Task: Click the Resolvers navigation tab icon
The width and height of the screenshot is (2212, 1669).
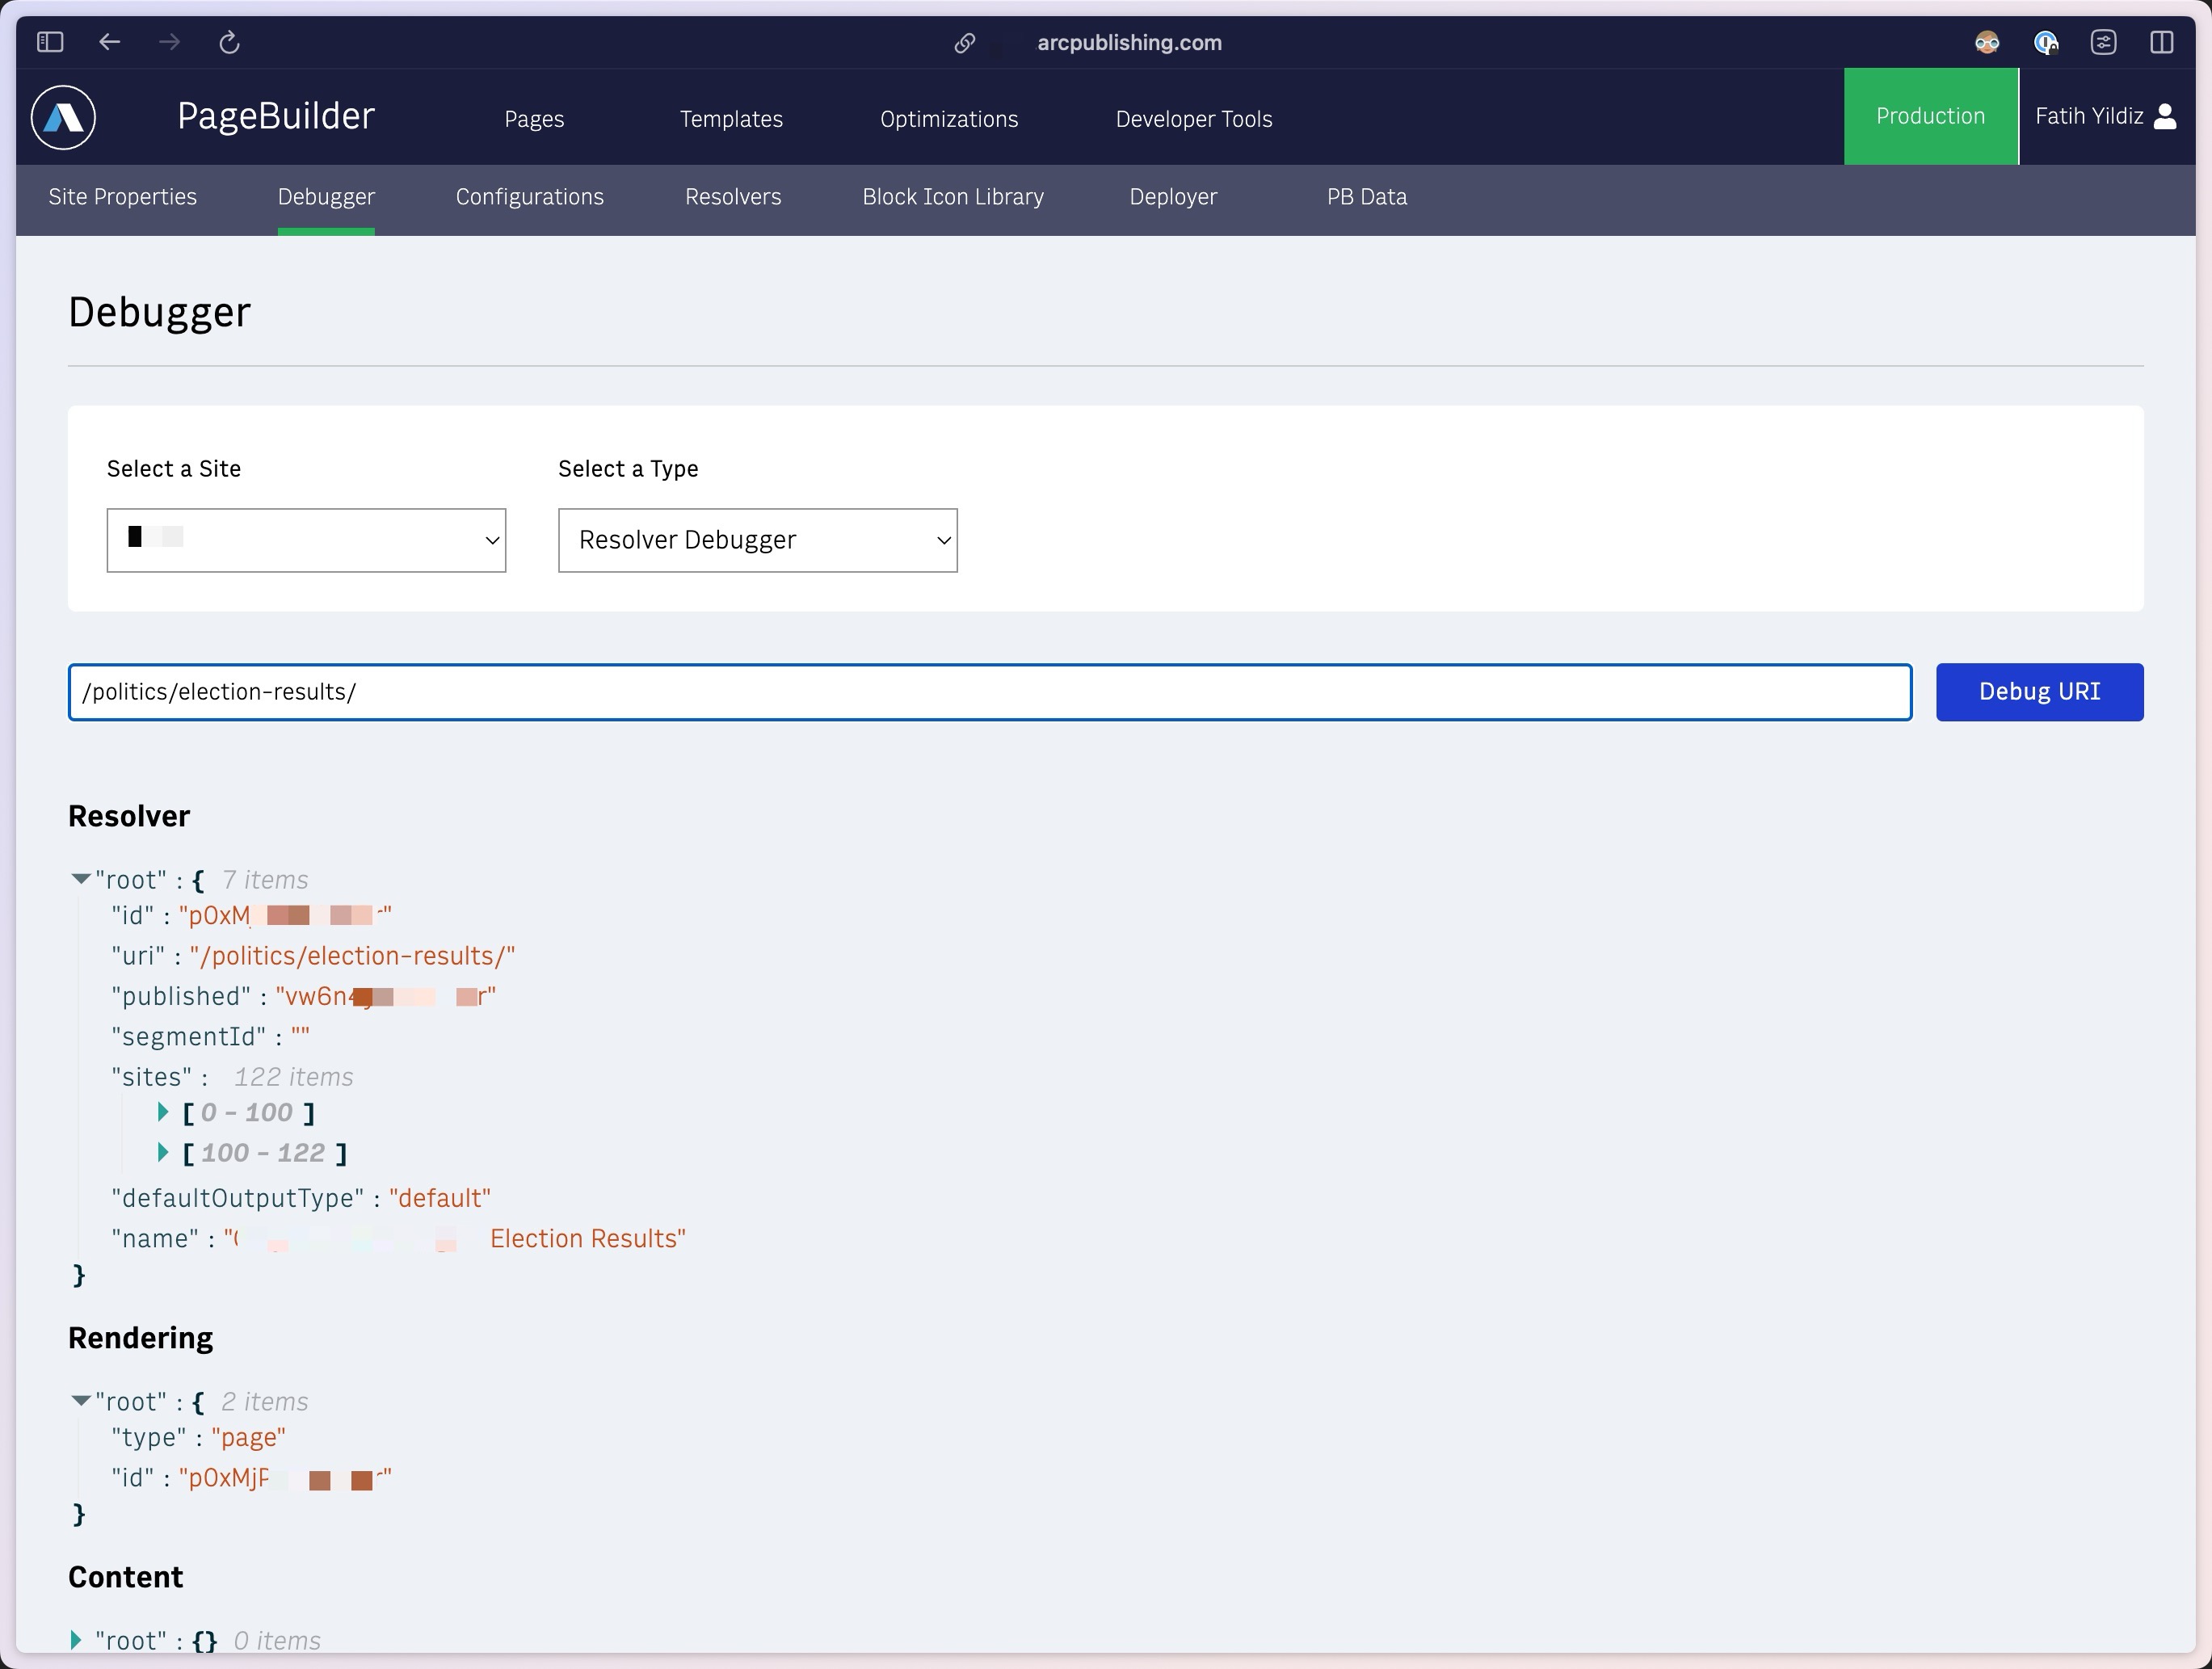Action: pos(733,195)
